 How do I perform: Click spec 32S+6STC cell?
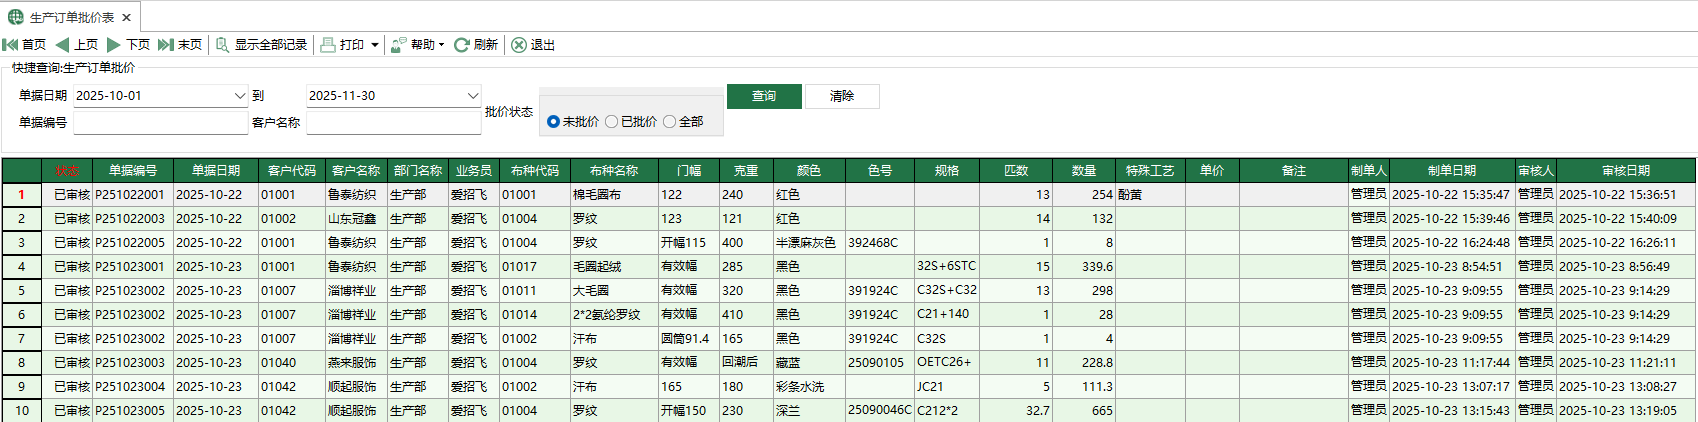[946, 267]
